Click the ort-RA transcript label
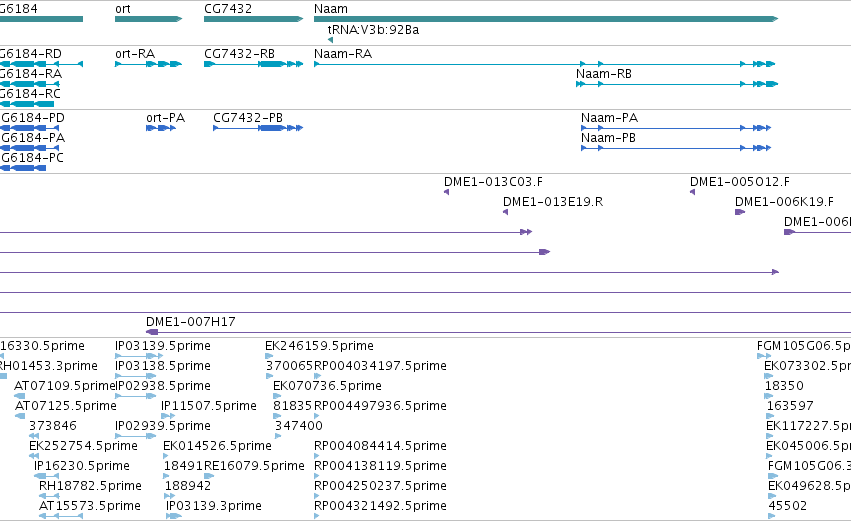Viewport: 851px width, 521px height. click(x=135, y=54)
